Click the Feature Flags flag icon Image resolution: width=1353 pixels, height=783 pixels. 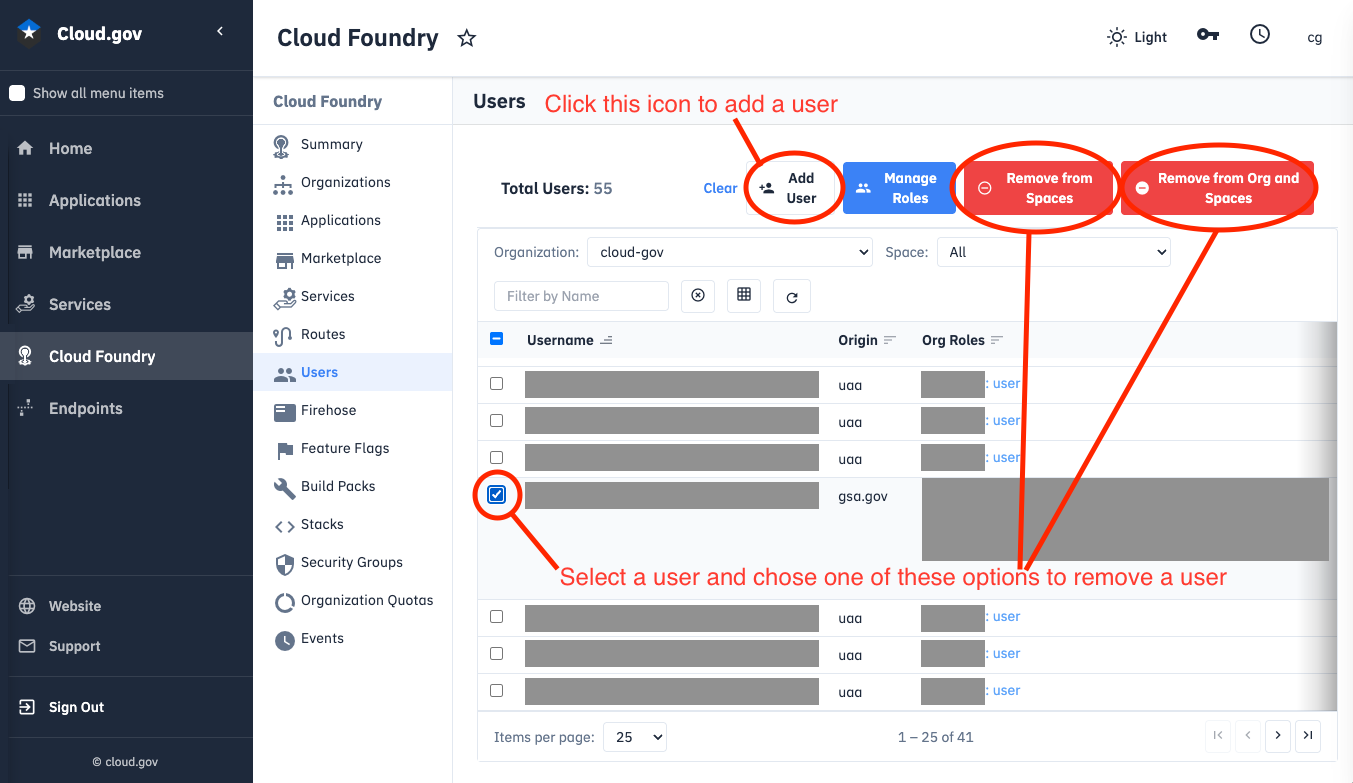click(x=284, y=450)
